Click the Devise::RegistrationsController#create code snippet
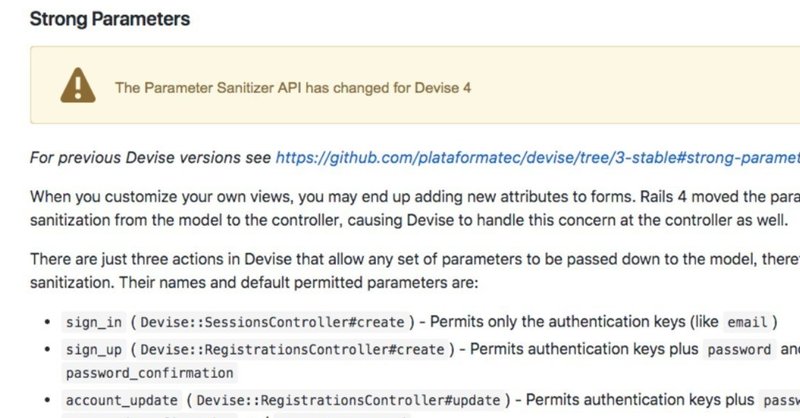 292,350
